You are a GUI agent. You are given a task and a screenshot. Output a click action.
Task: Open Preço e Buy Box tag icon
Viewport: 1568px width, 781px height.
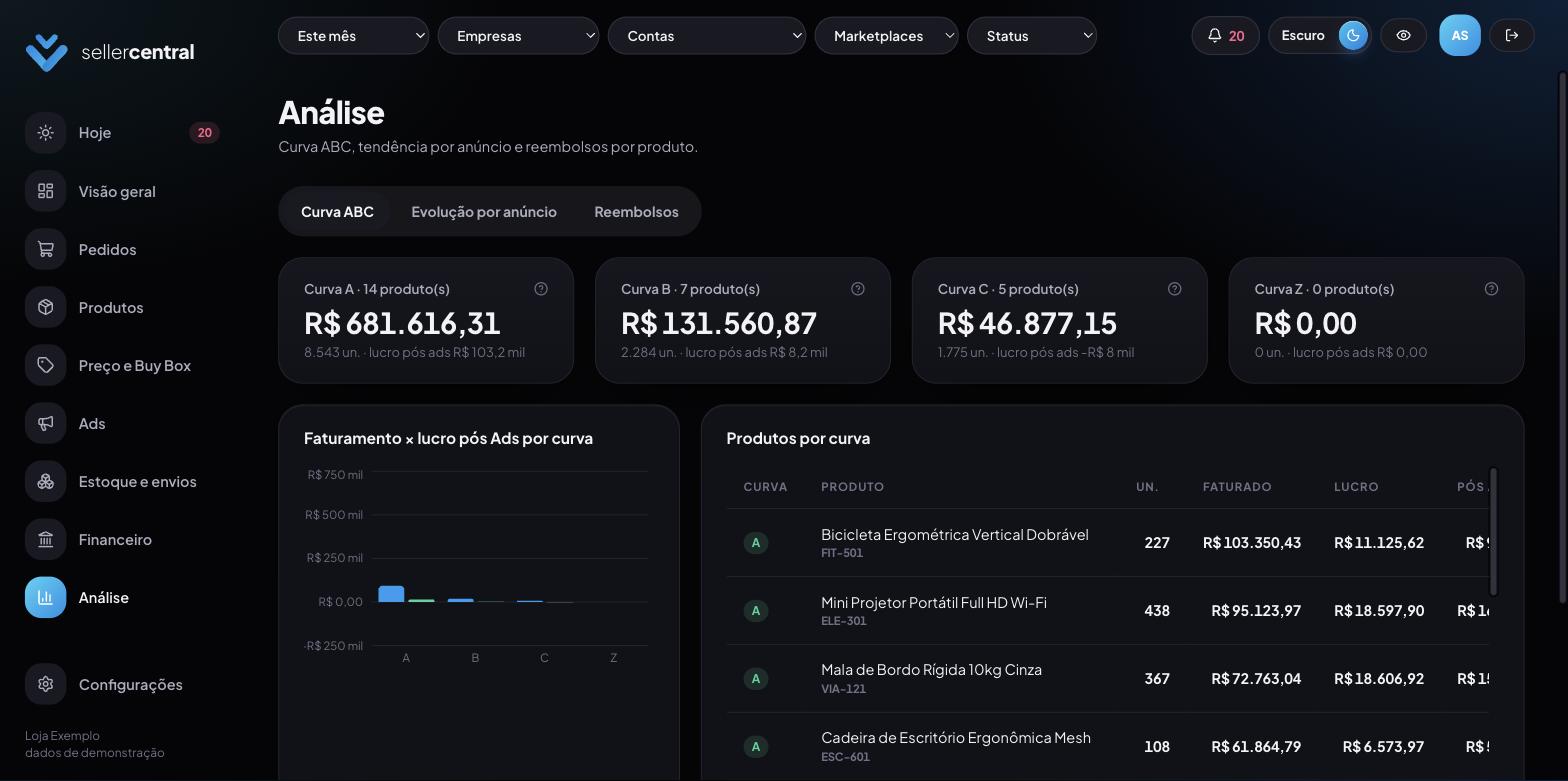pyautogui.click(x=45, y=365)
